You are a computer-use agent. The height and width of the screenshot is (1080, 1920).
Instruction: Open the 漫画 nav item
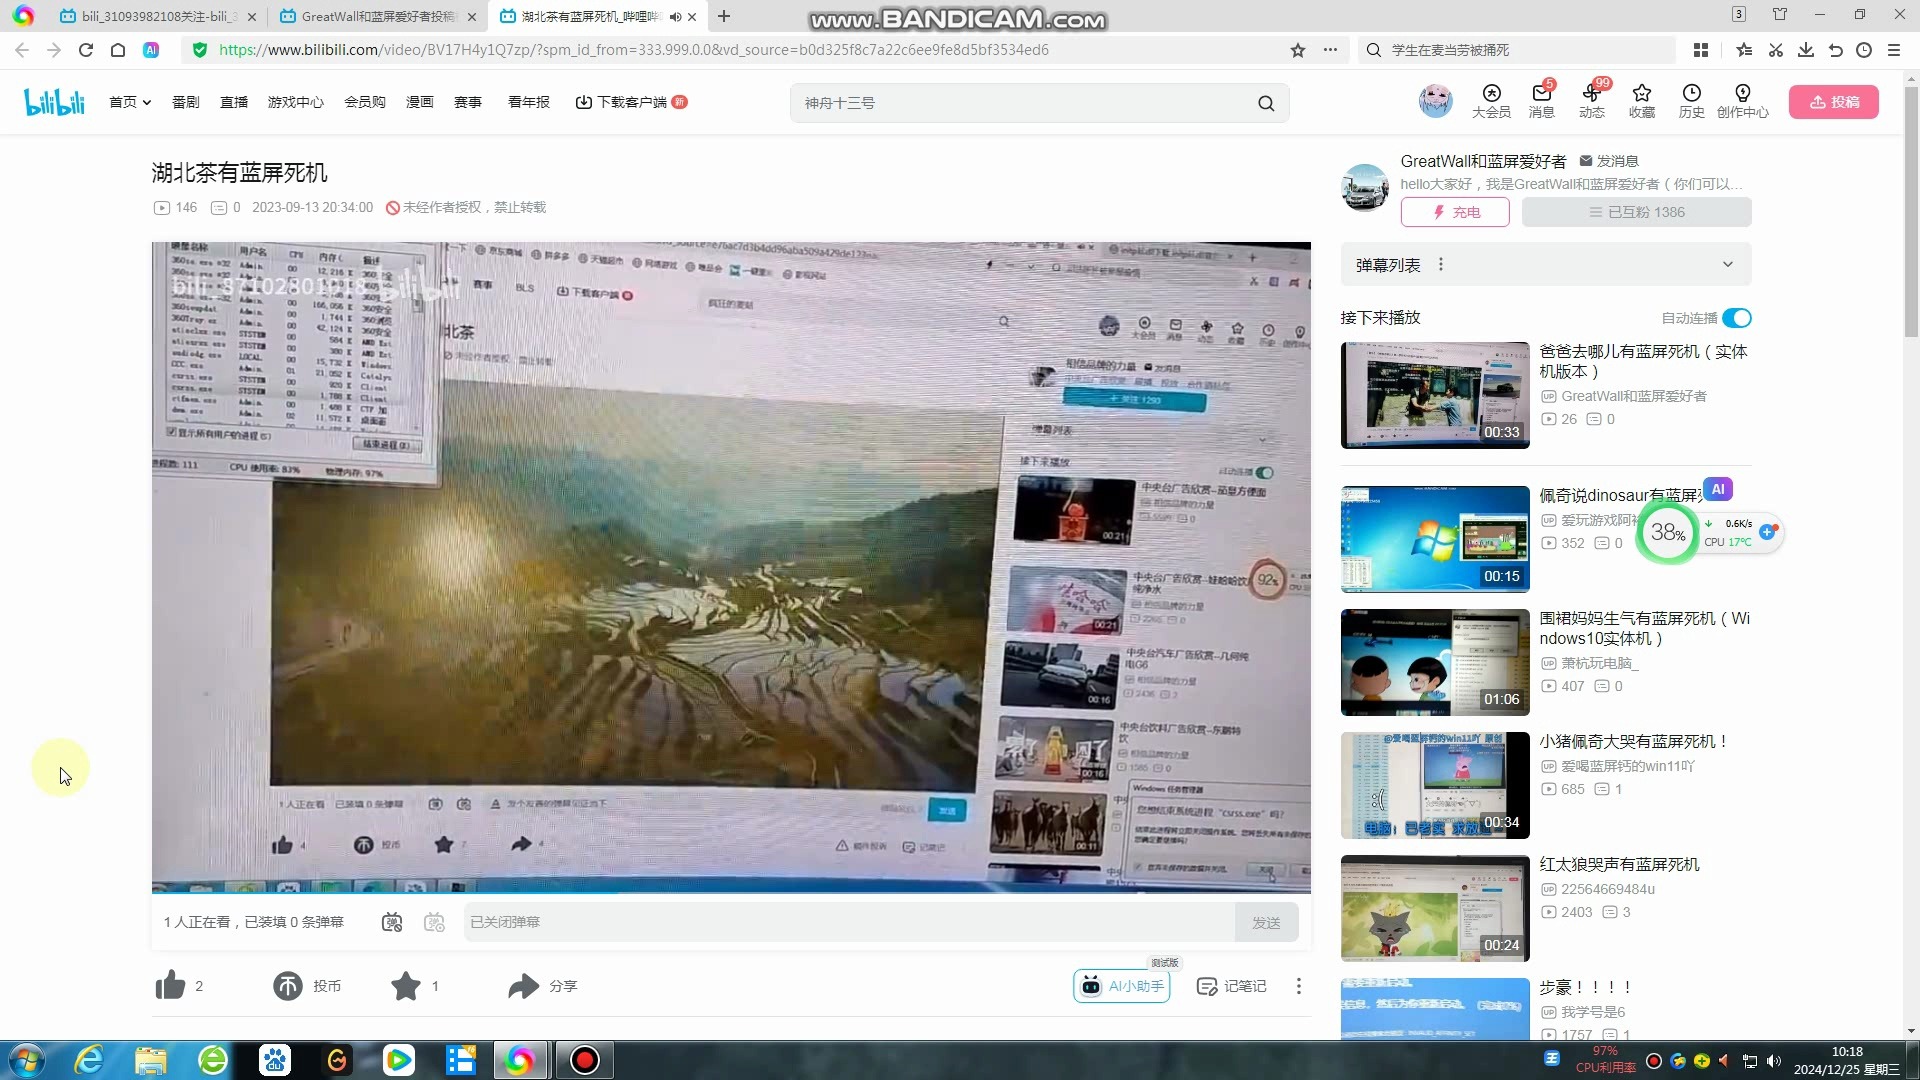420,102
